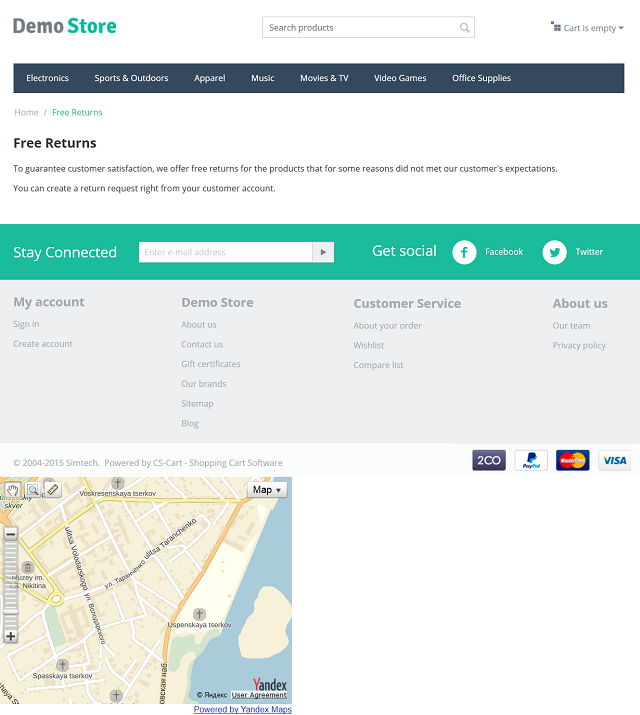The height and width of the screenshot is (715, 640).
Task: Click the Enter e-mail address field
Action: pos(226,252)
